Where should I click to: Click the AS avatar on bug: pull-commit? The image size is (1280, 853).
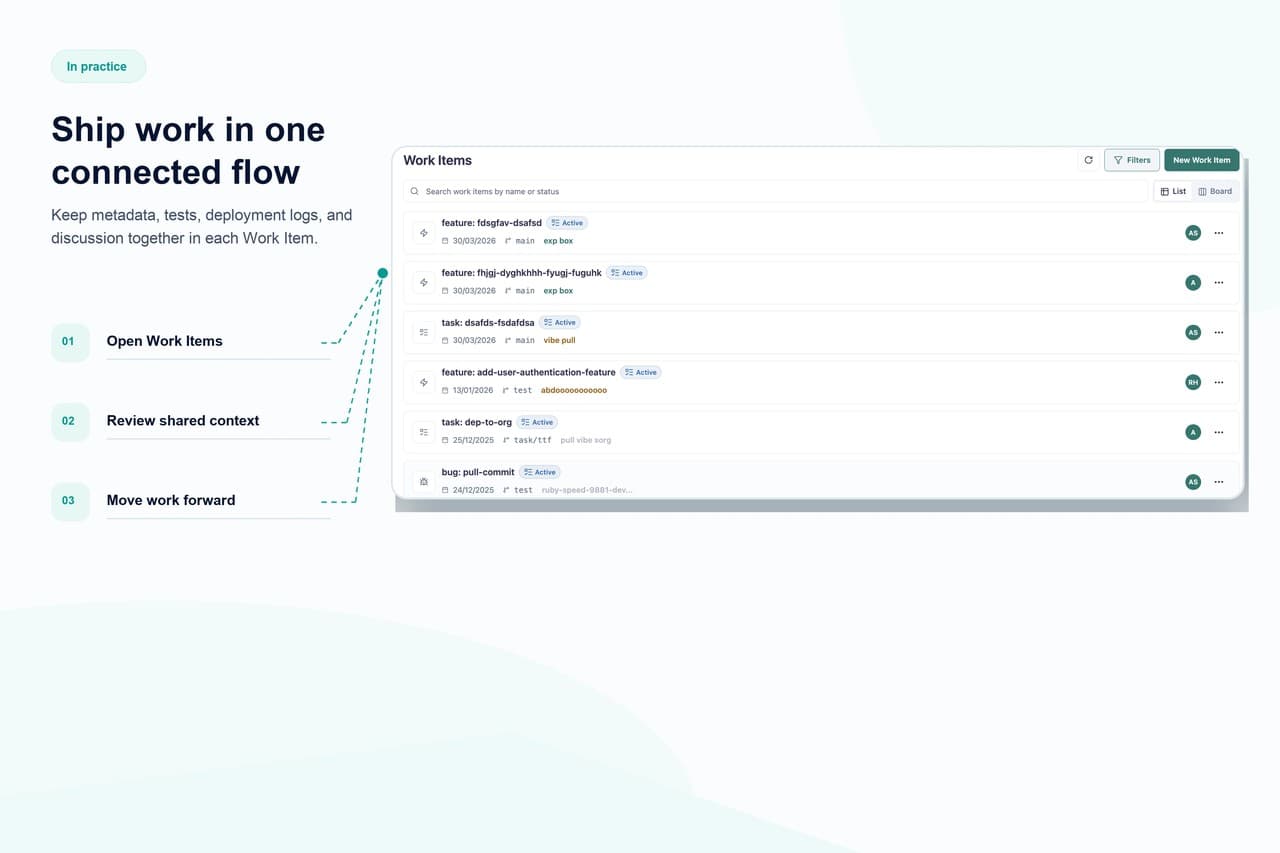click(1193, 482)
